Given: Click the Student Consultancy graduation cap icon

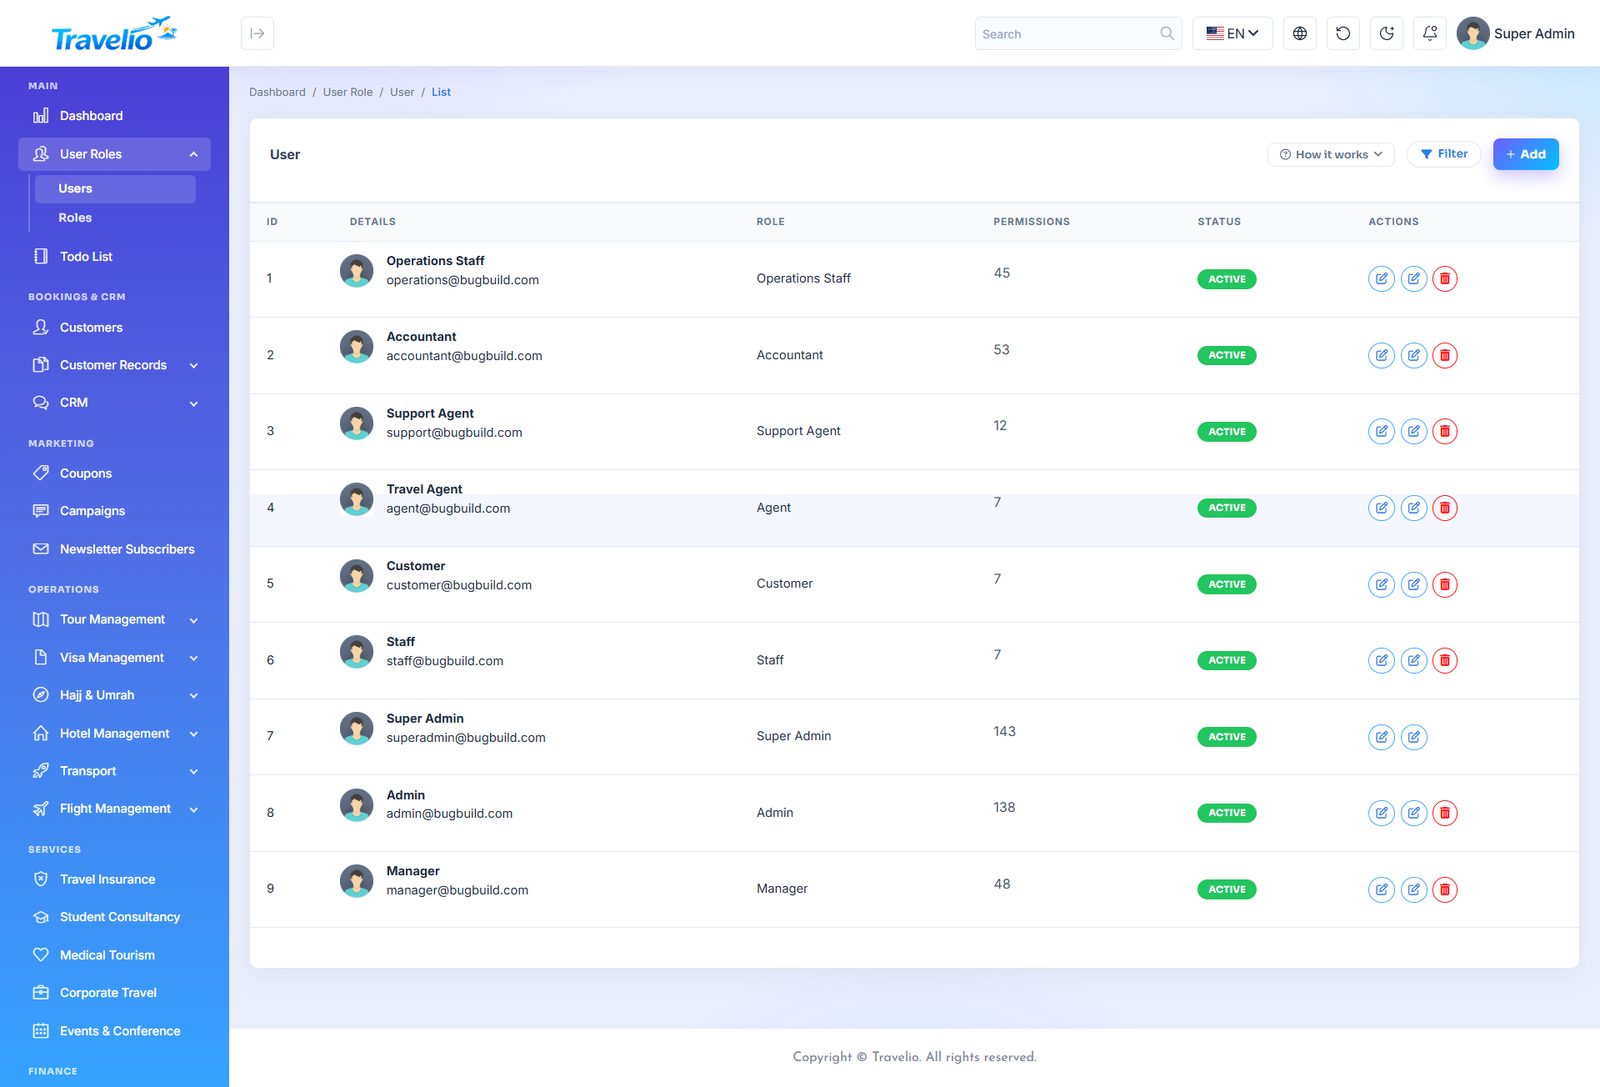Looking at the screenshot, I should pyautogui.click(x=41, y=917).
